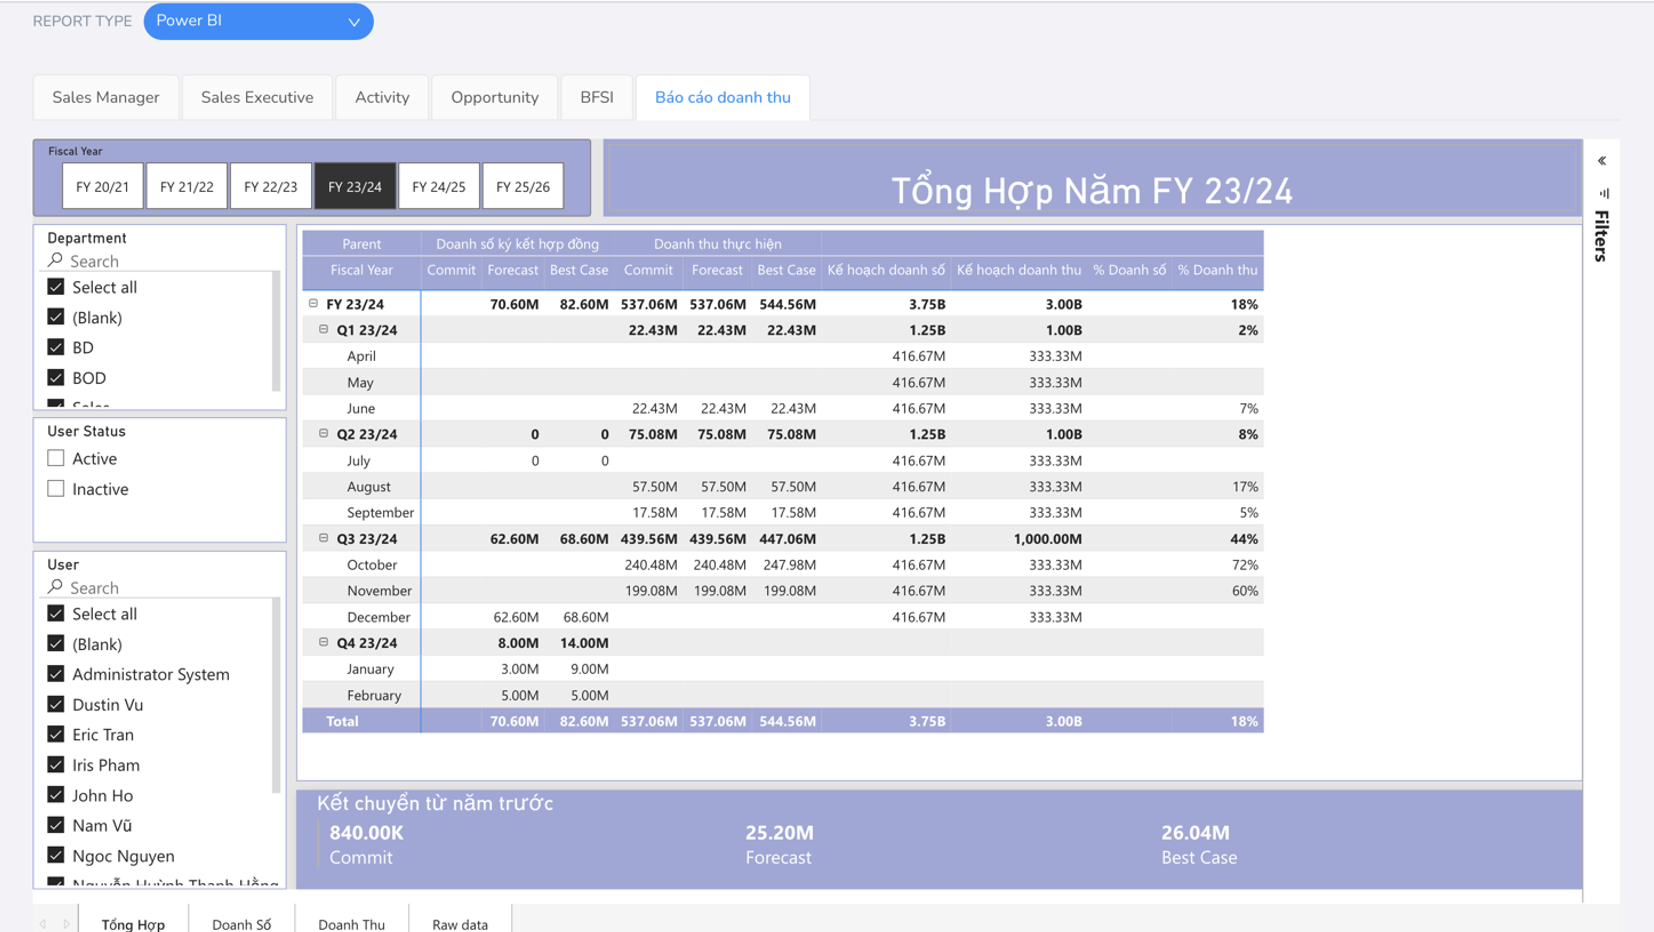Click the September row label
This screenshot has width=1654, height=932.
[x=380, y=512]
